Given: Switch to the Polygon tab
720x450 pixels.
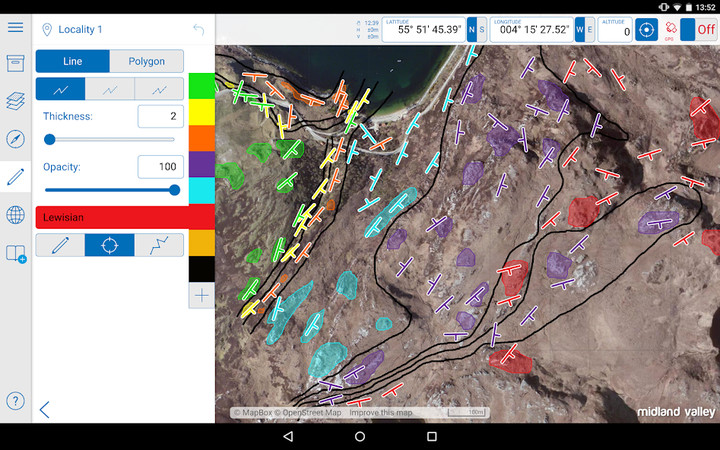Looking at the screenshot, I should (146, 61).
